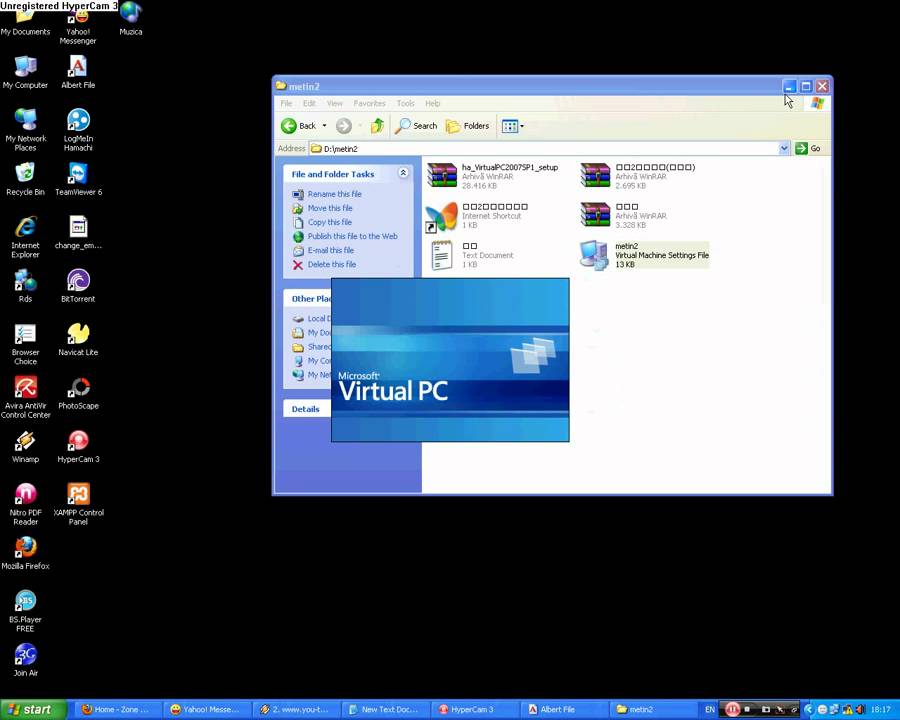Expand the Address bar dropdown
This screenshot has height=720, width=900.
[x=784, y=149]
